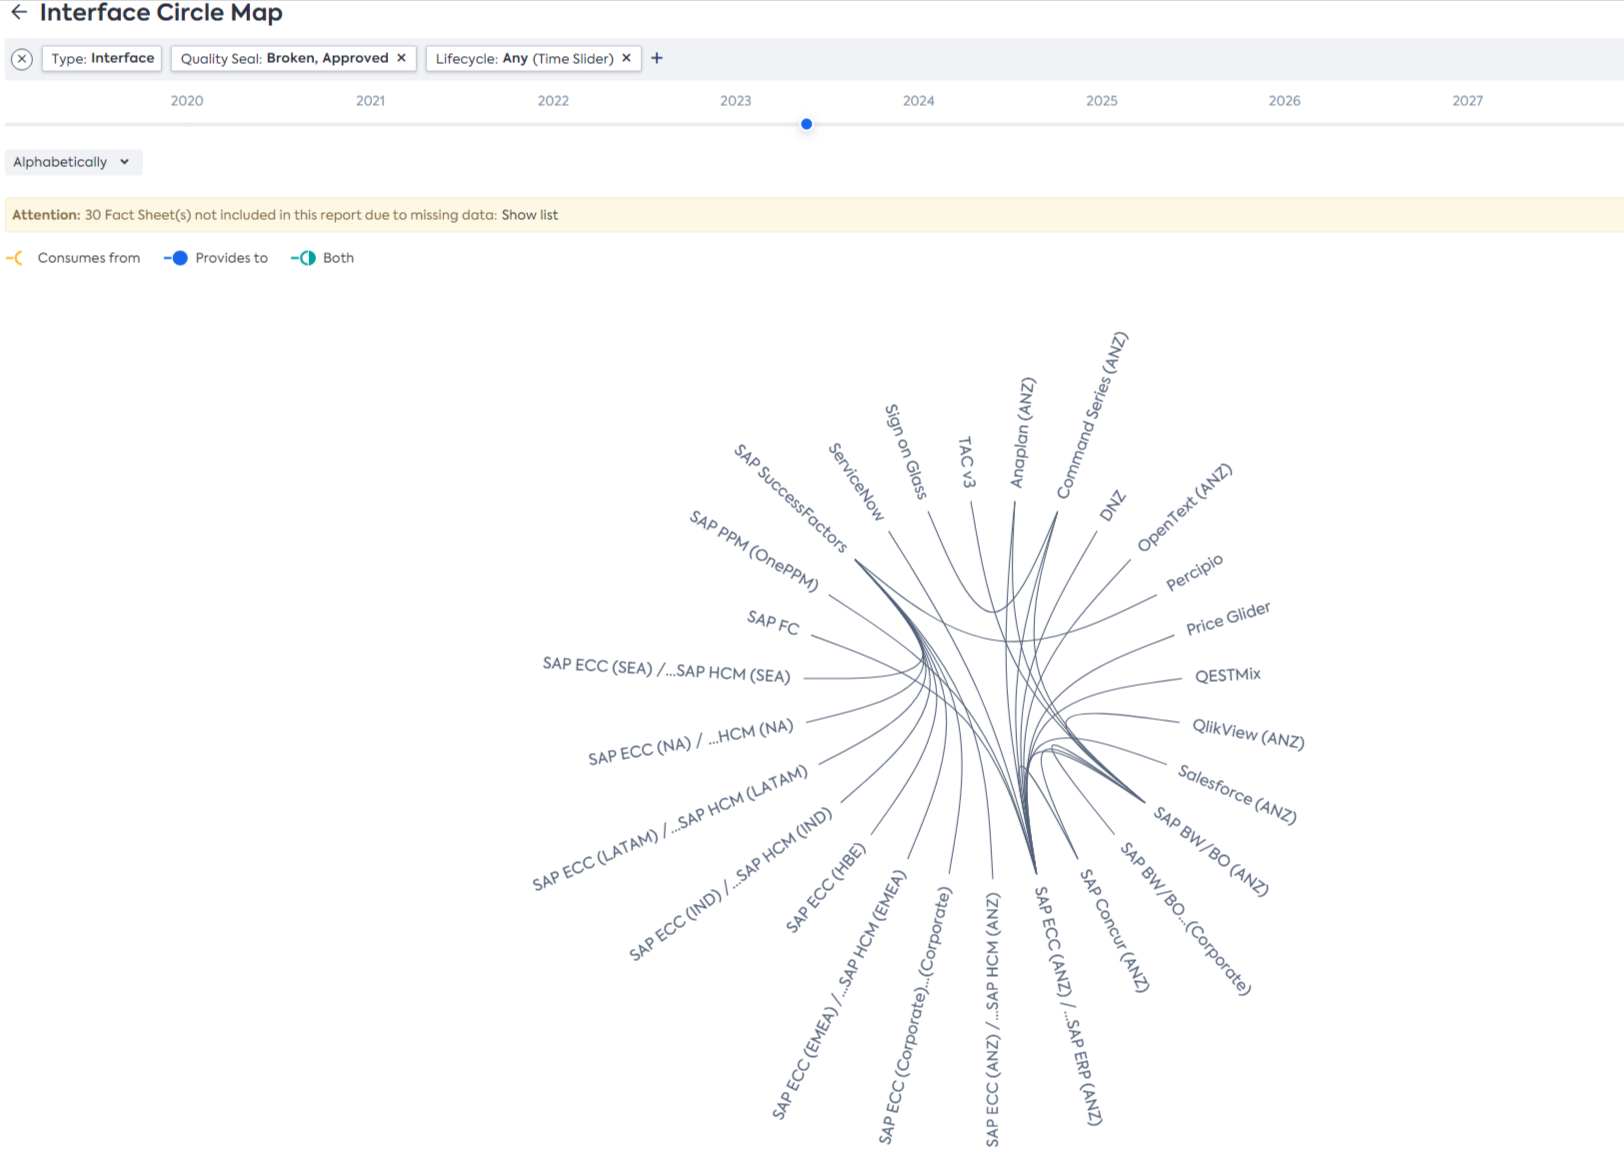Select the SAP ECC (Corporate)...(Corporate) label
The width and height of the screenshot is (1624, 1155).
tap(915, 1015)
